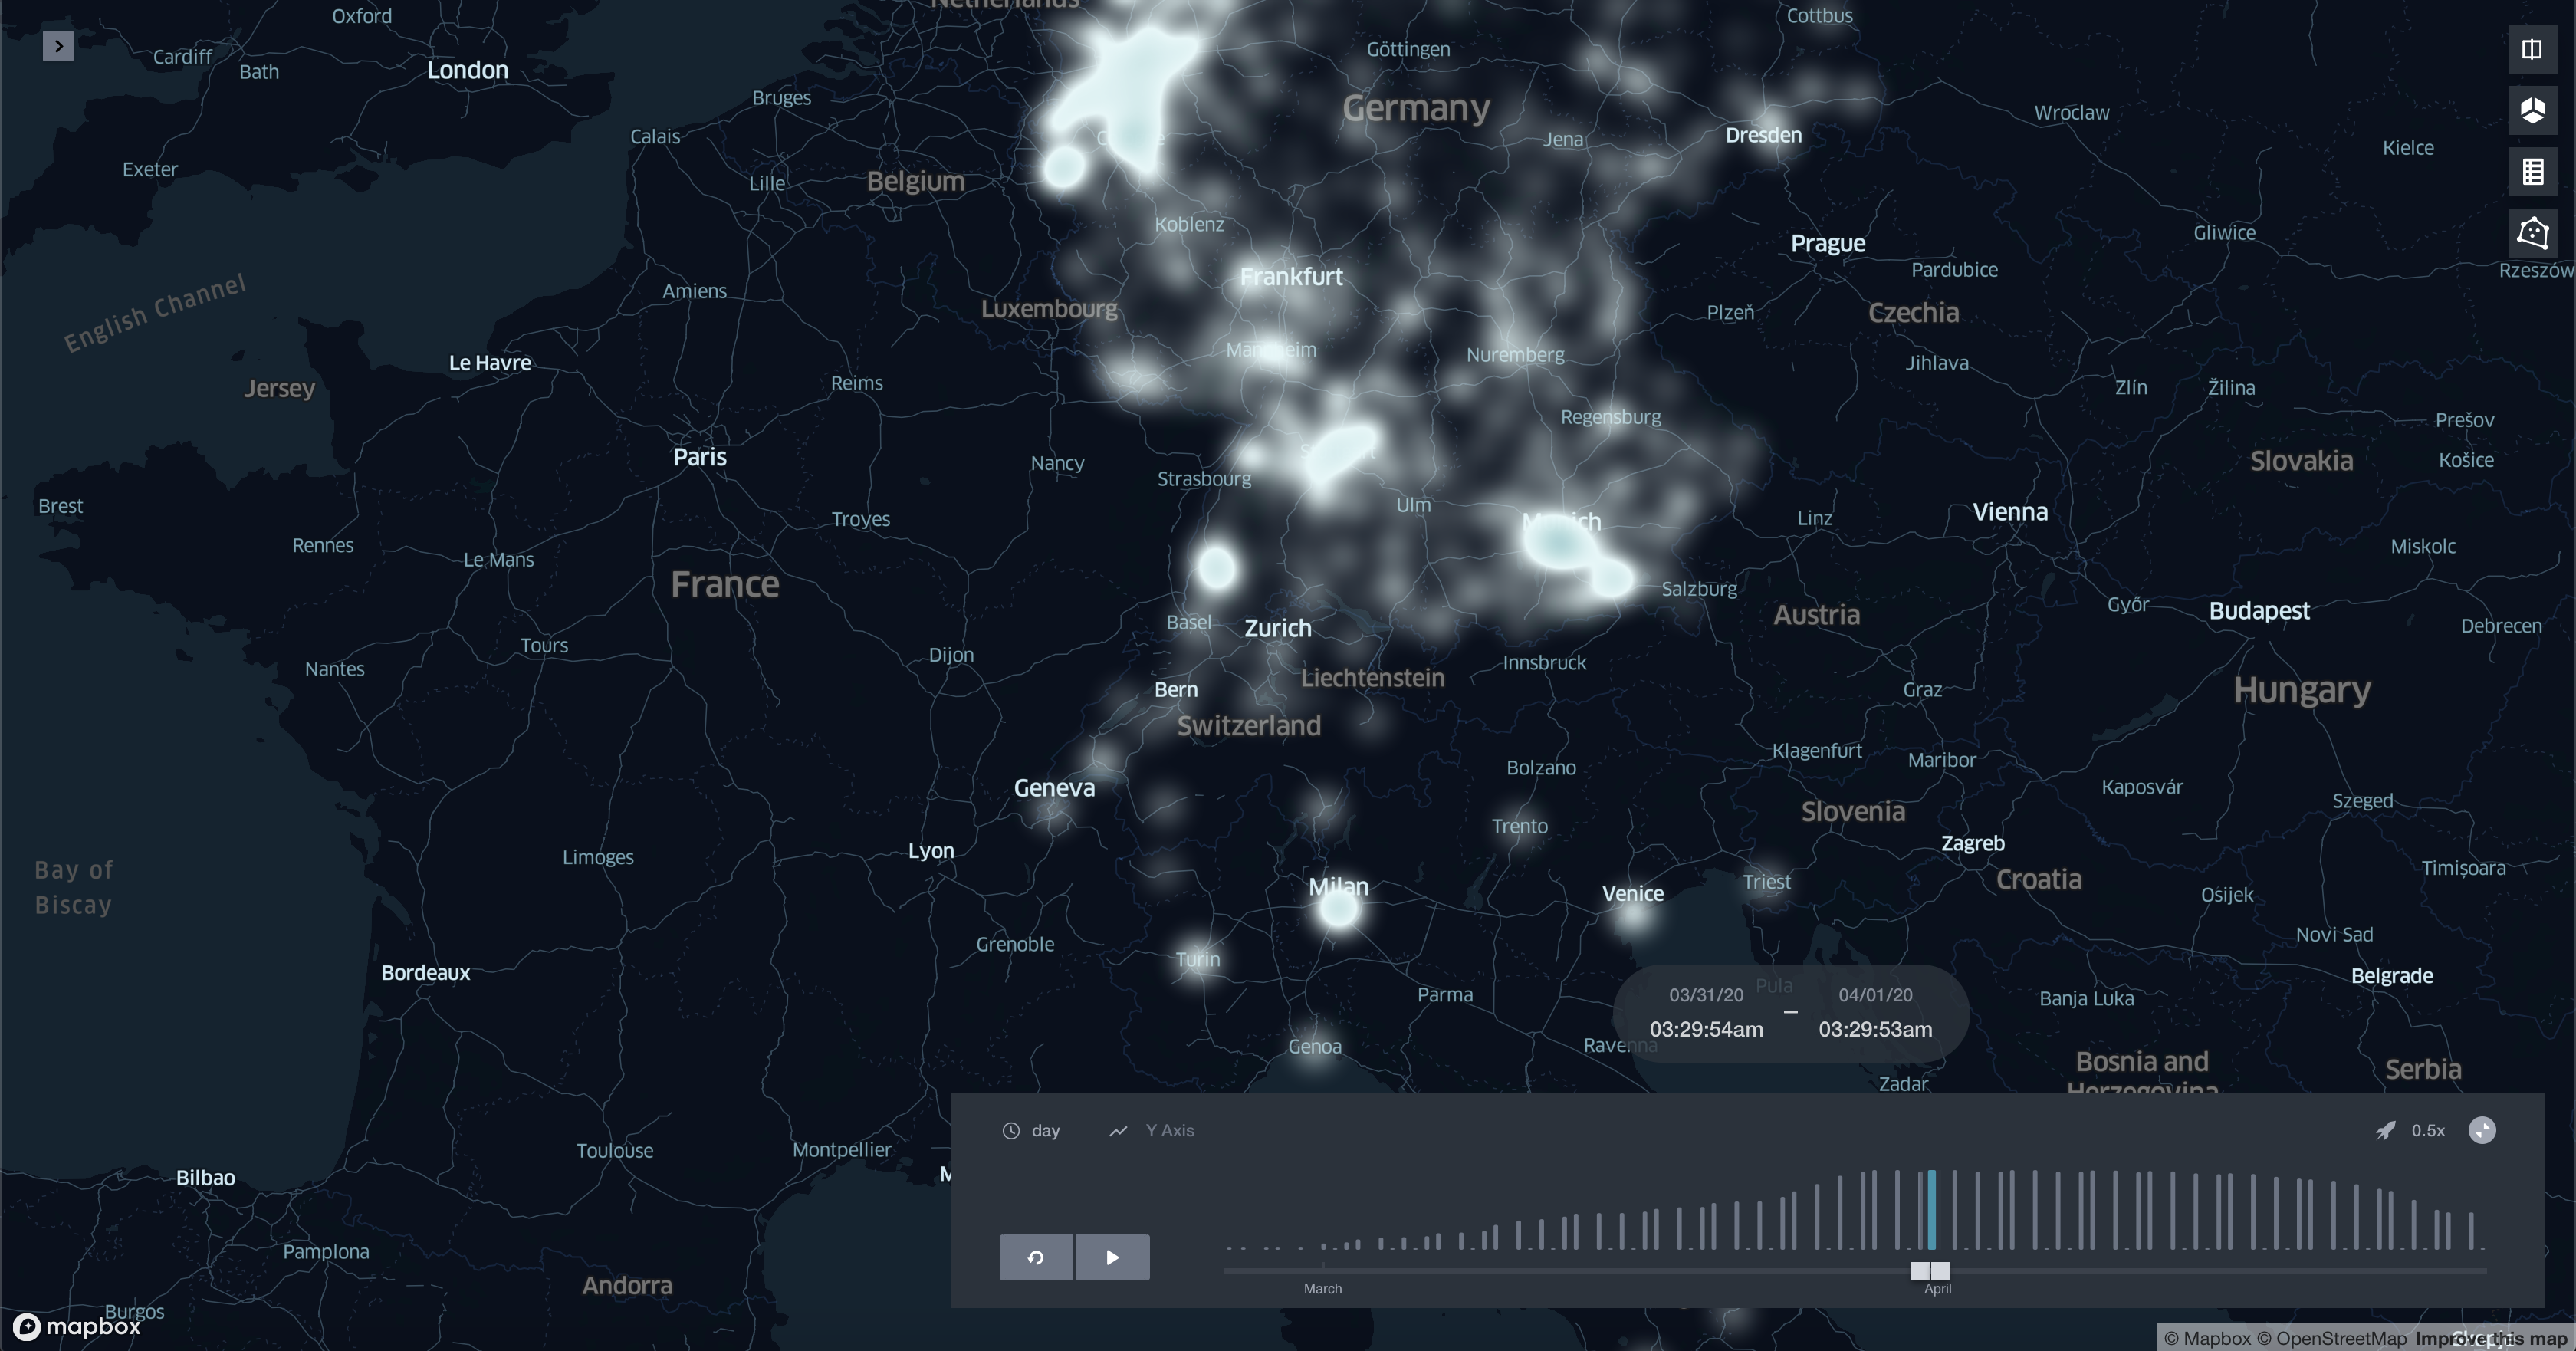2576x1351 pixels.
Task: Open the 0.5x animation speed control
Action: tap(2427, 1130)
